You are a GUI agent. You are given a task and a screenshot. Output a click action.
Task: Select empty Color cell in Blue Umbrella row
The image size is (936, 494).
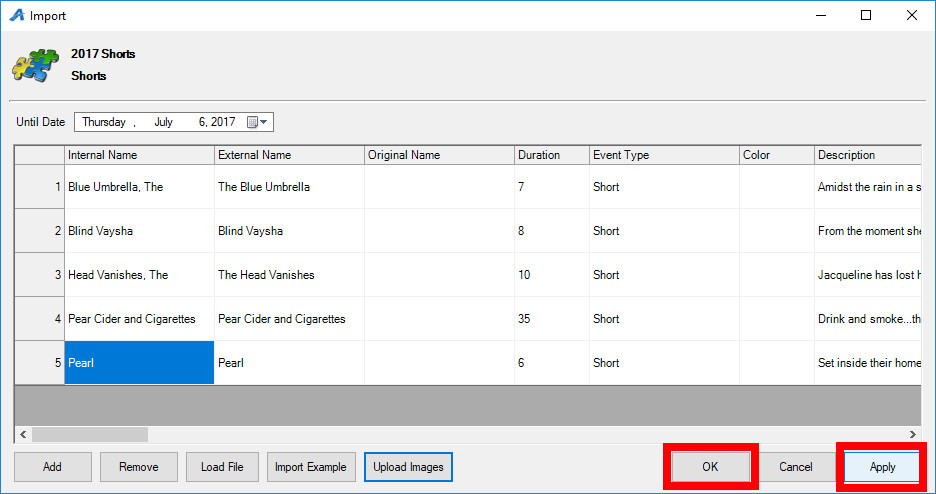777,187
